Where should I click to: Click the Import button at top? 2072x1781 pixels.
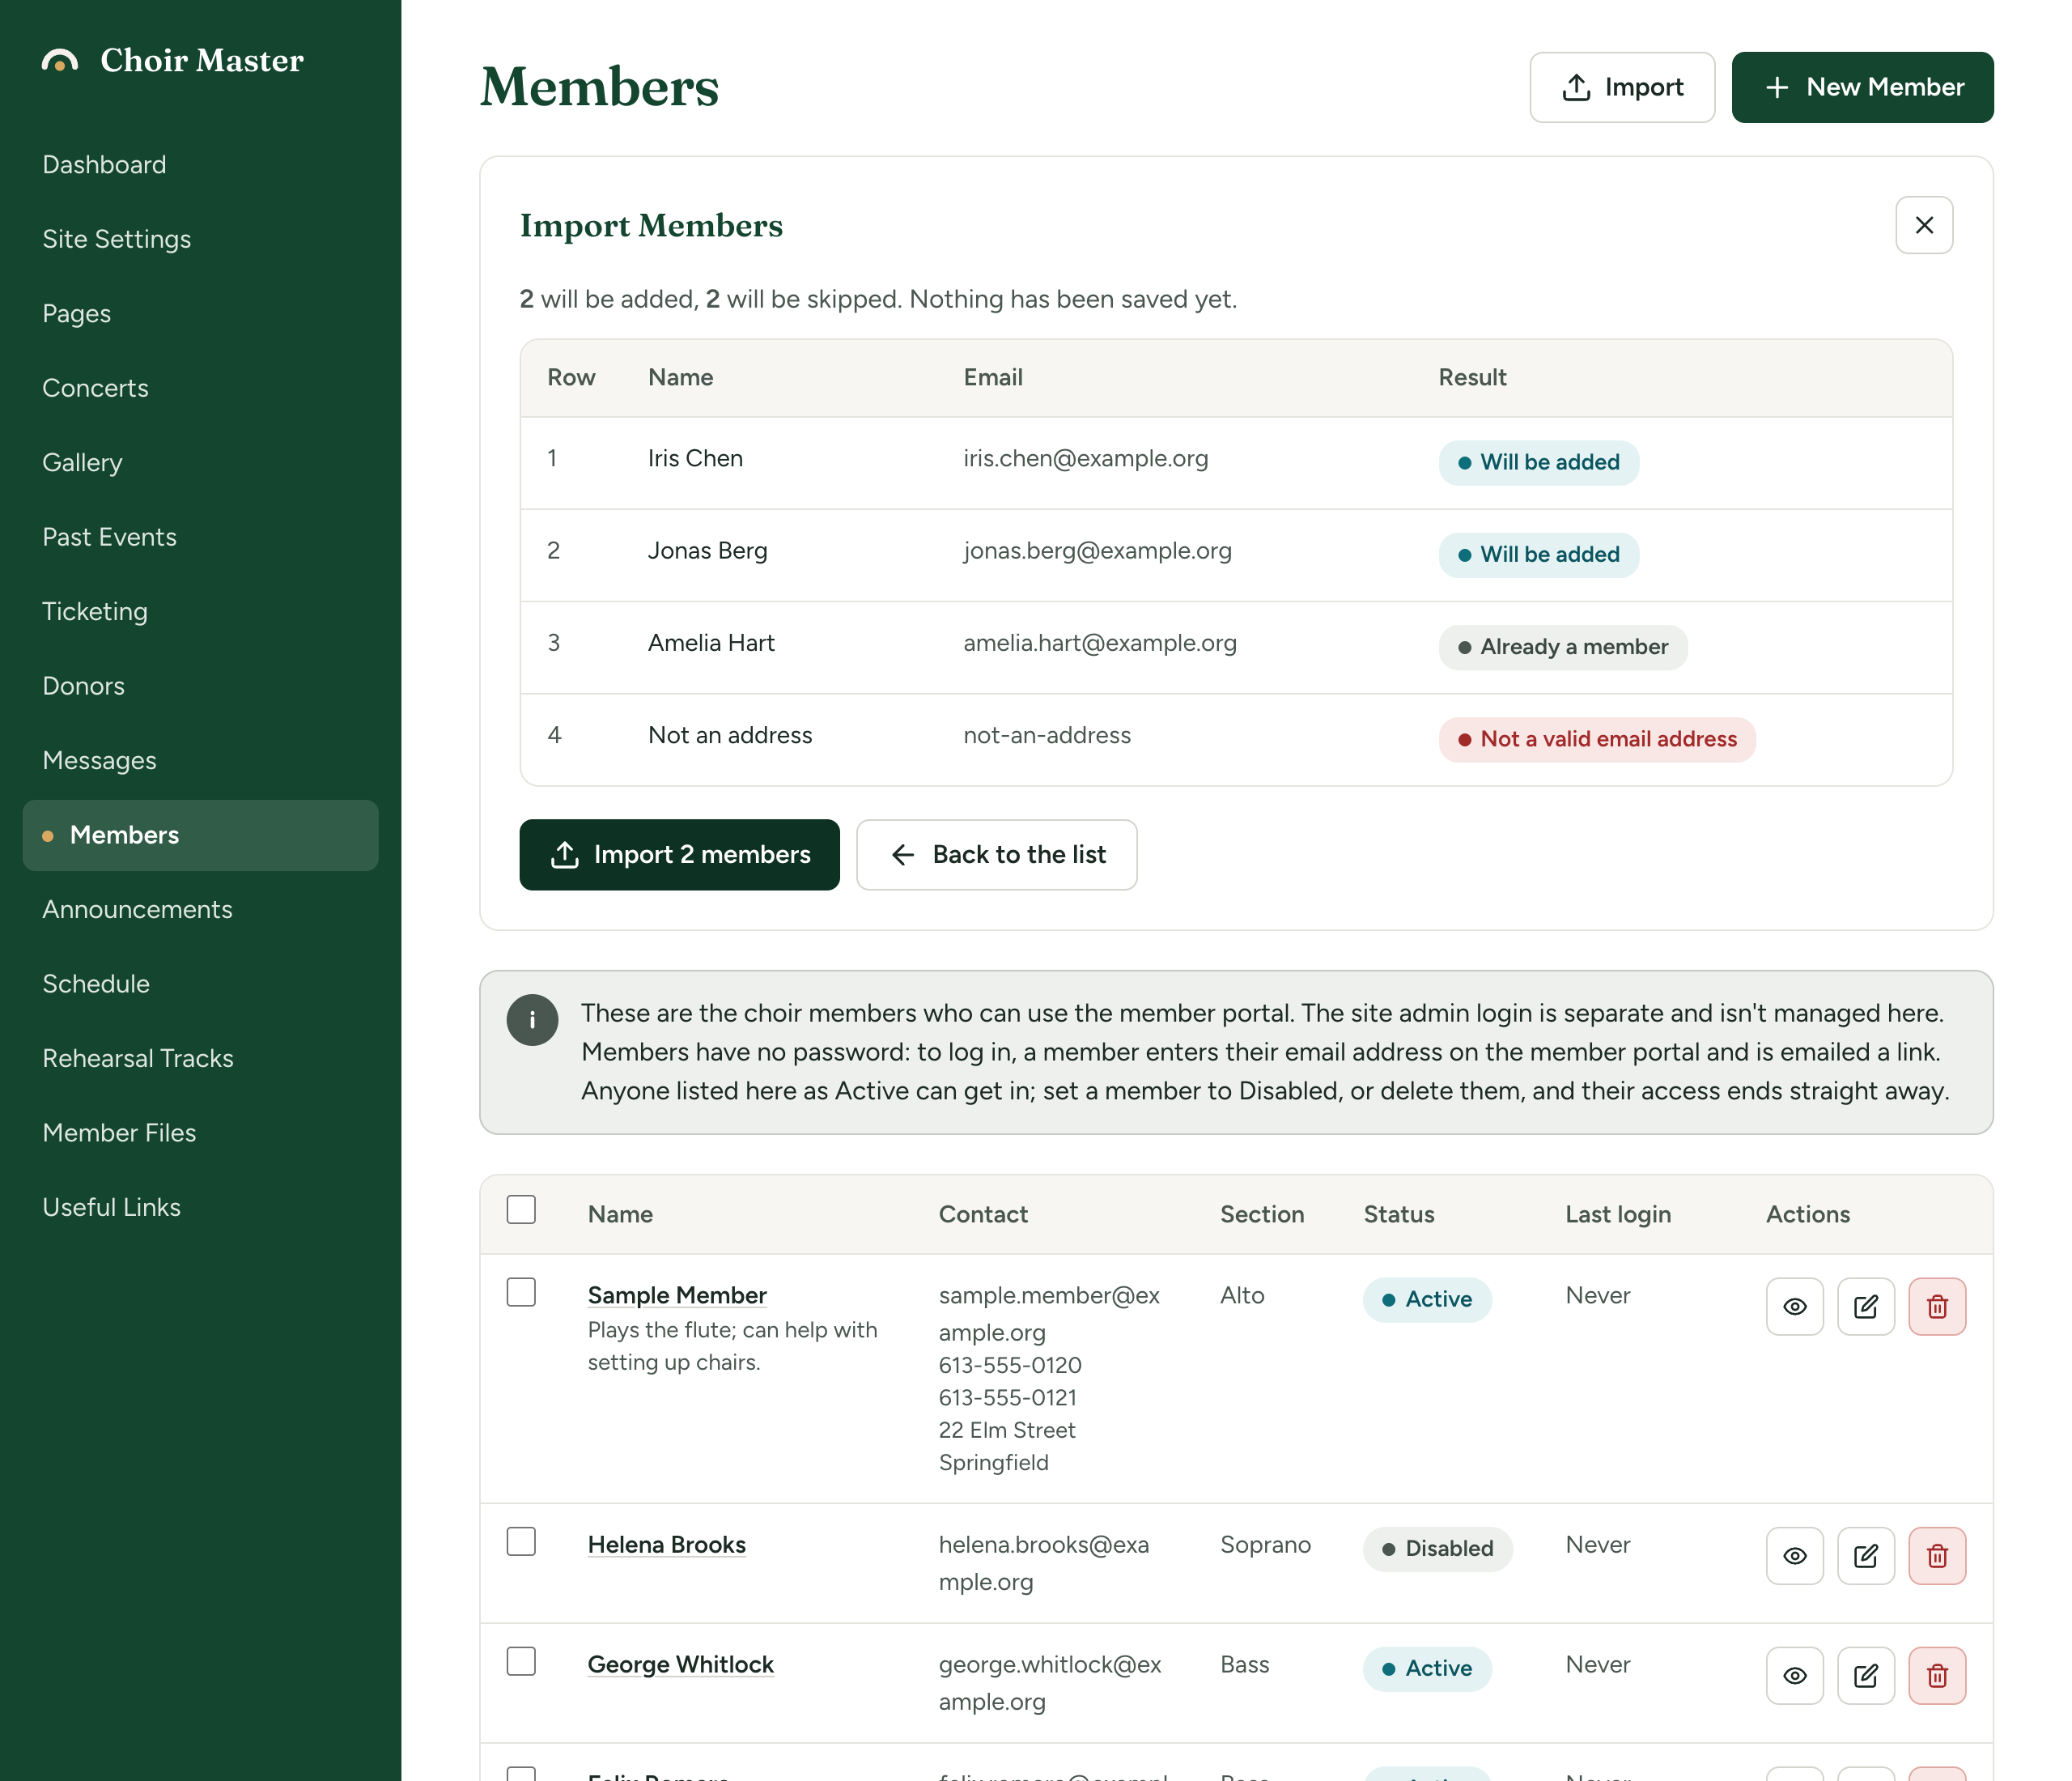pyautogui.click(x=1622, y=88)
